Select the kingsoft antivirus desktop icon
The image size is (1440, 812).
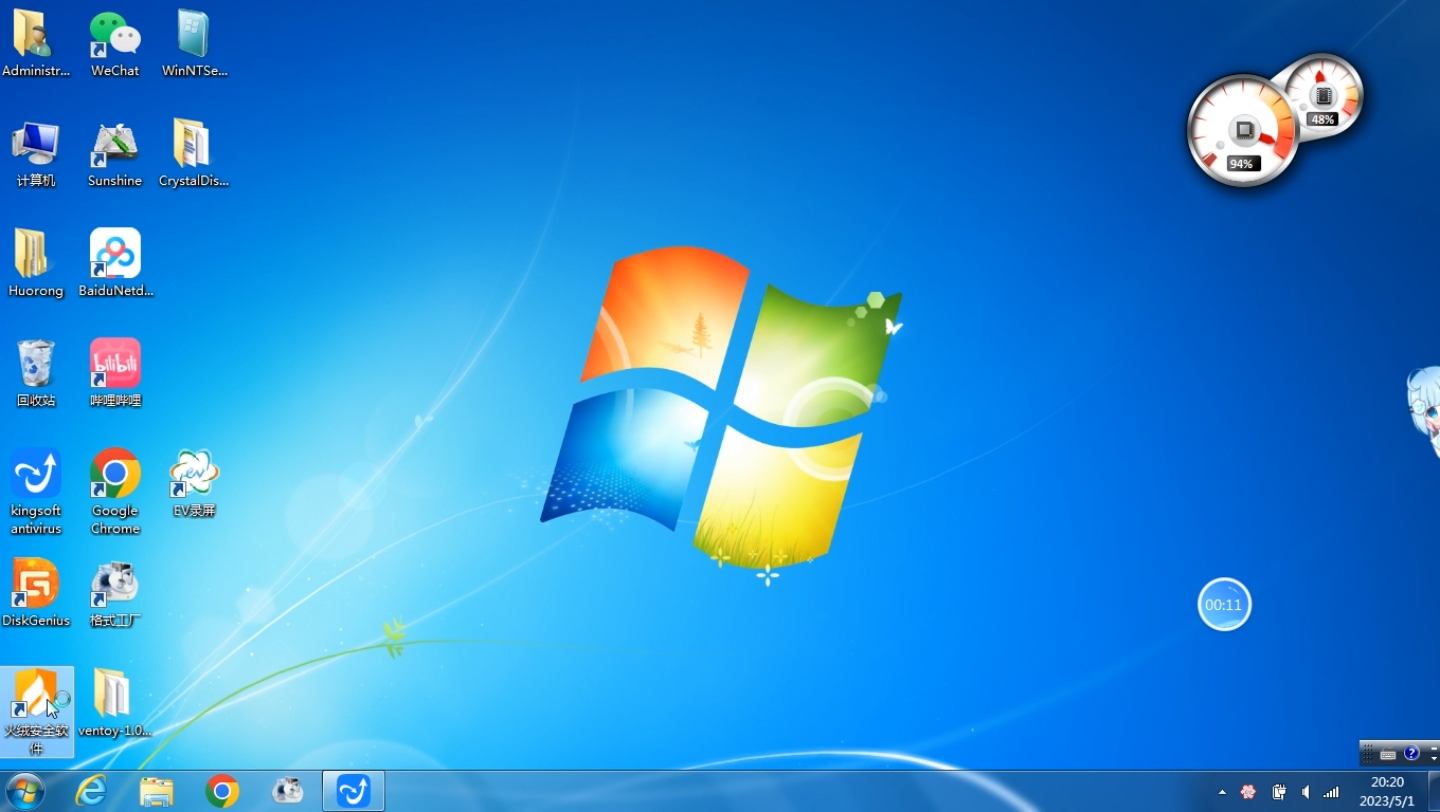click(x=35, y=492)
